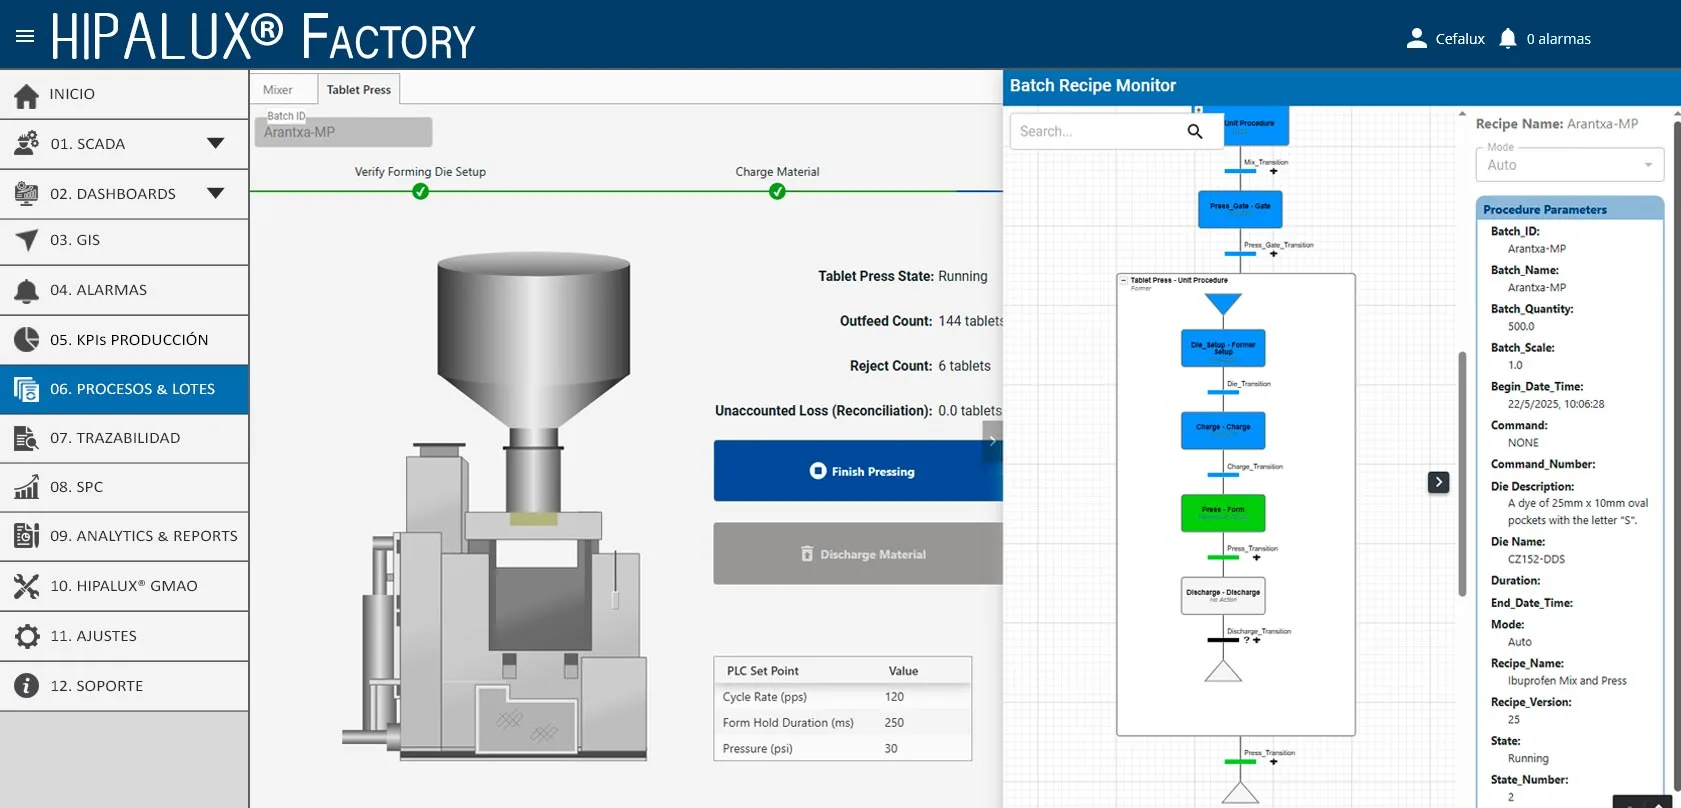Click the Charge Material step checkmark
Viewport: 1681px width, 808px height.
tap(777, 191)
